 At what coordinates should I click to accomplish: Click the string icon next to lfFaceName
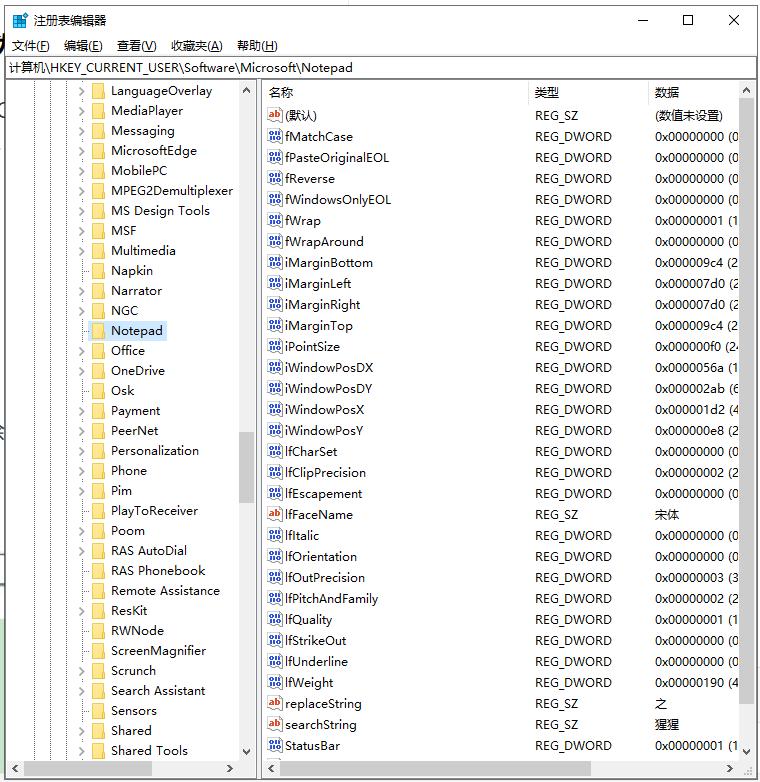275,514
